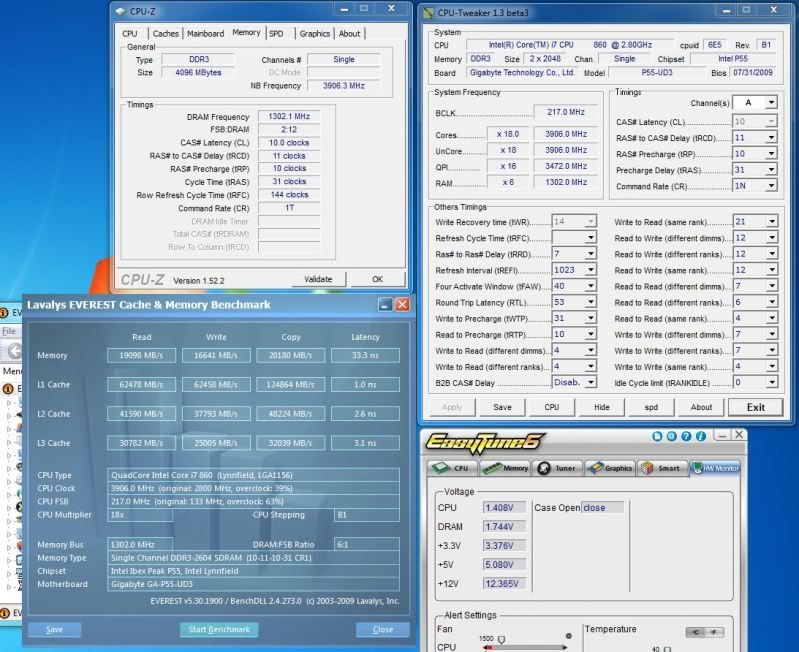Click the Save button in EVEREST benchmark

click(54, 630)
